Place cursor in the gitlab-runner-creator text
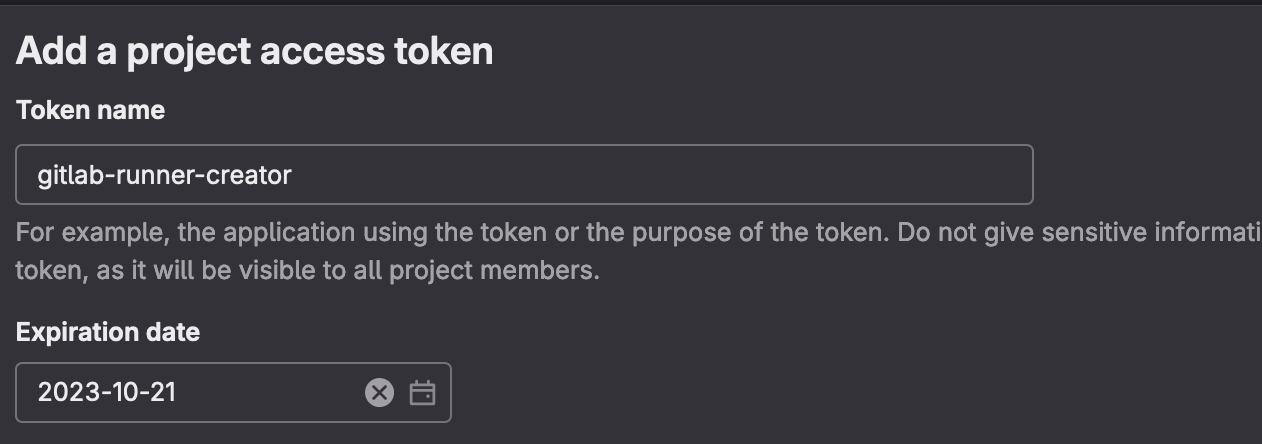The image size is (1262, 444). coord(164,176)
